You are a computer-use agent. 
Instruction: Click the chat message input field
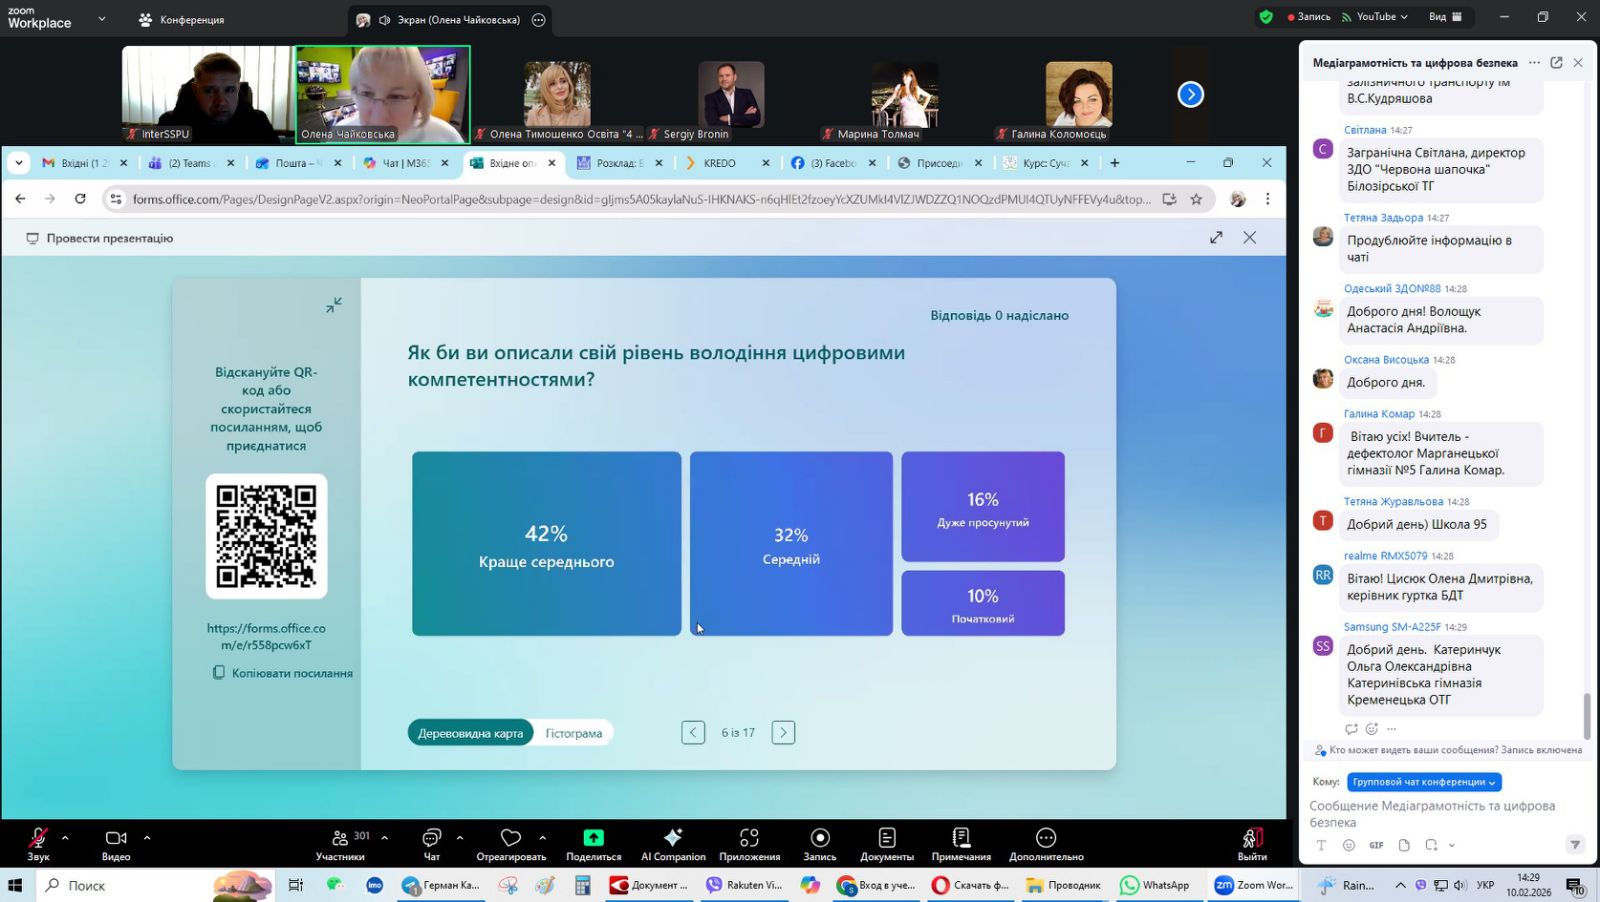1440,813
